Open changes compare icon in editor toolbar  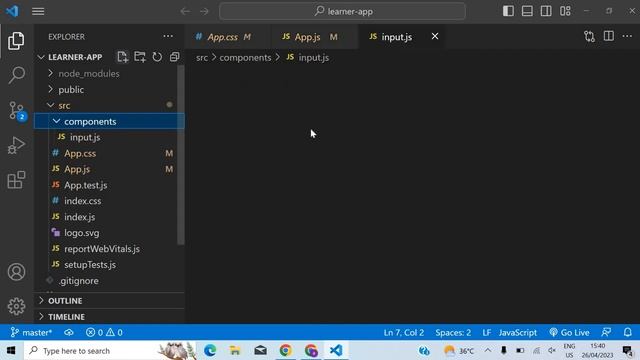[589, 36]
